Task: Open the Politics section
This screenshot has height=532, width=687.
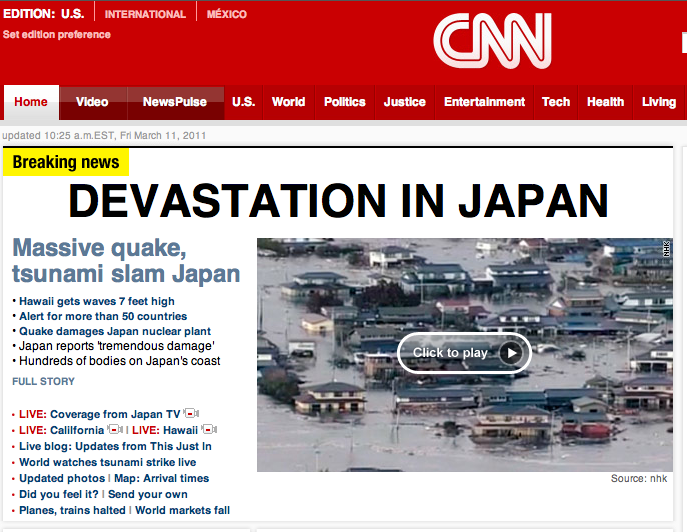Action: click(x=345, y=102)
